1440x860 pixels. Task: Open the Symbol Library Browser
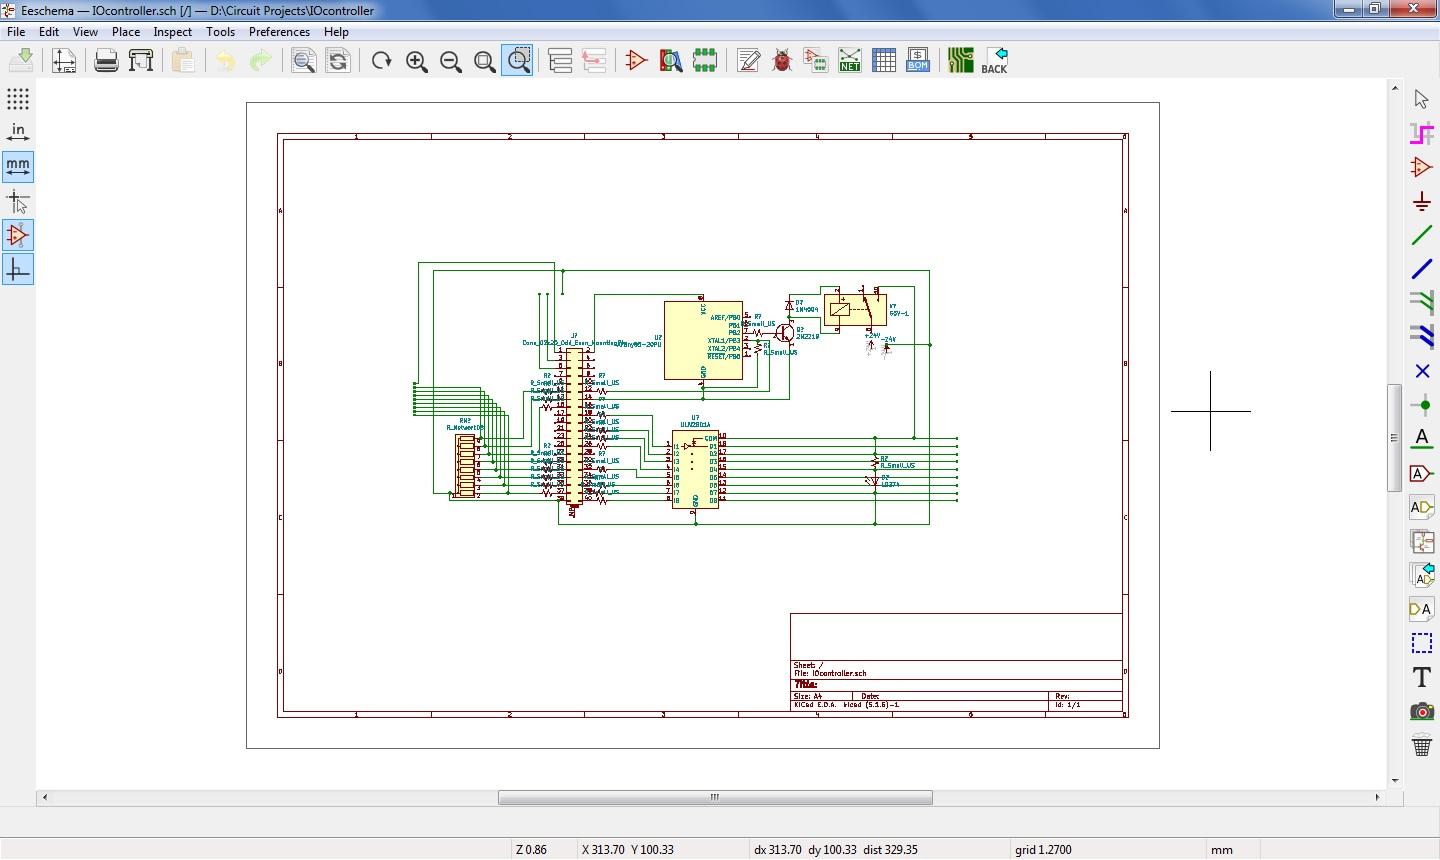(x=671, y=60)
